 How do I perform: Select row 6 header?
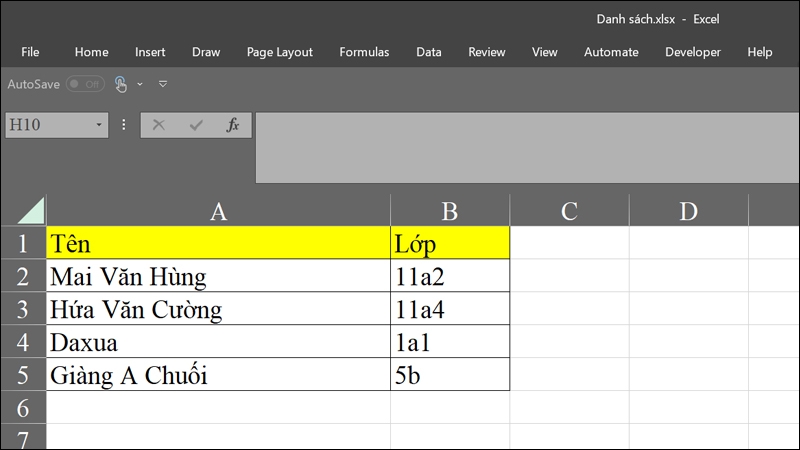23,408
